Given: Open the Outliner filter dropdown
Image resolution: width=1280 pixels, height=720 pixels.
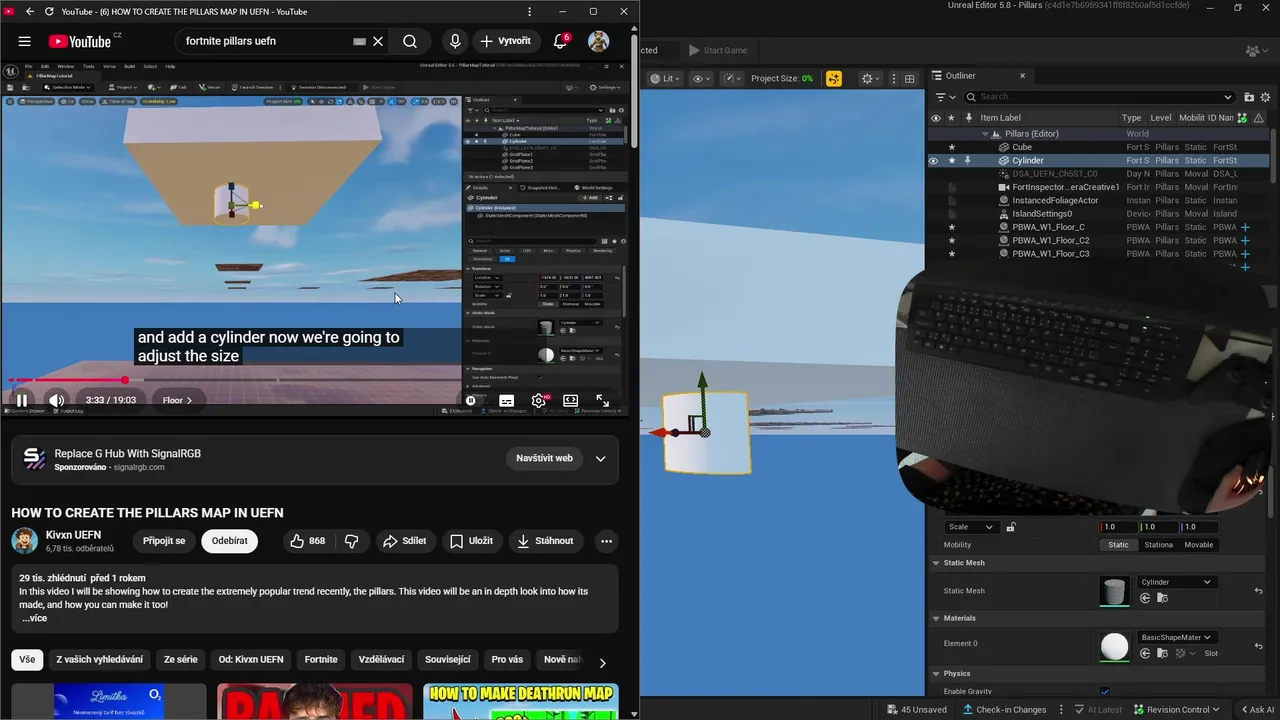Looking at the screenshot, I should point(943,97).
